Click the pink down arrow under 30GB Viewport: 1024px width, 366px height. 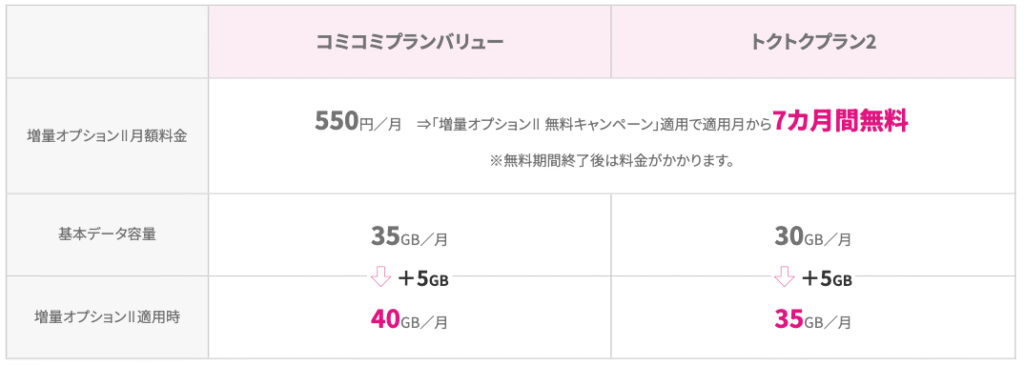(x=784, y=280)
